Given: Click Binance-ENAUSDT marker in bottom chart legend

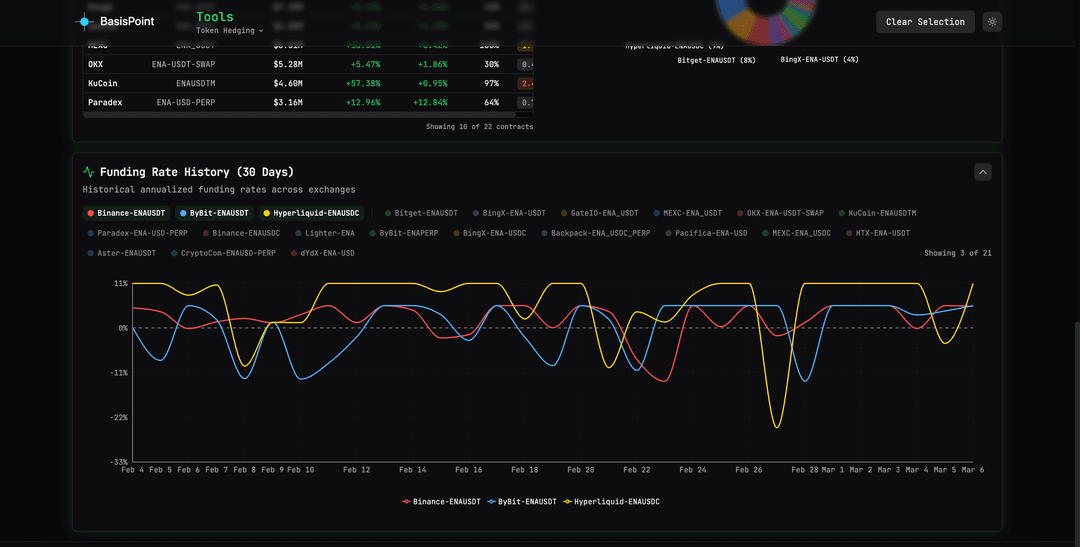Looking at the screenshot, I should [x=406, y=501].
